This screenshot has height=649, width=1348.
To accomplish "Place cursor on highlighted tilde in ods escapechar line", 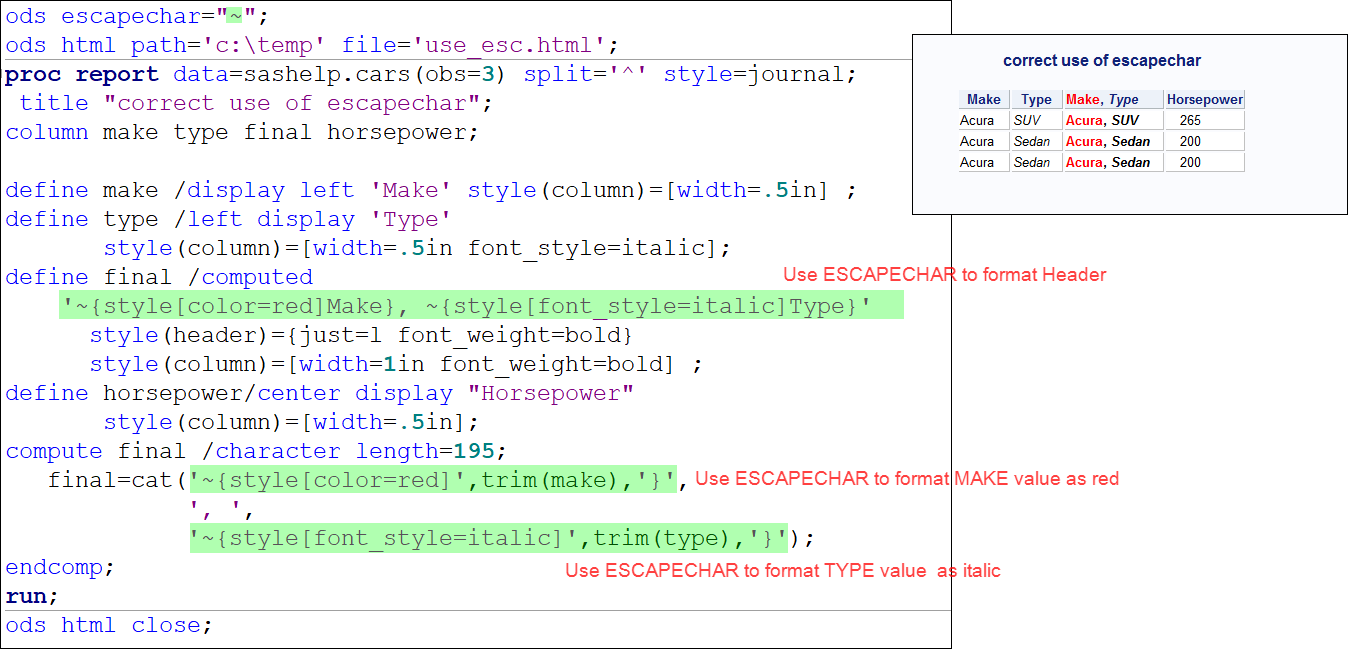I will coord(235,17).
